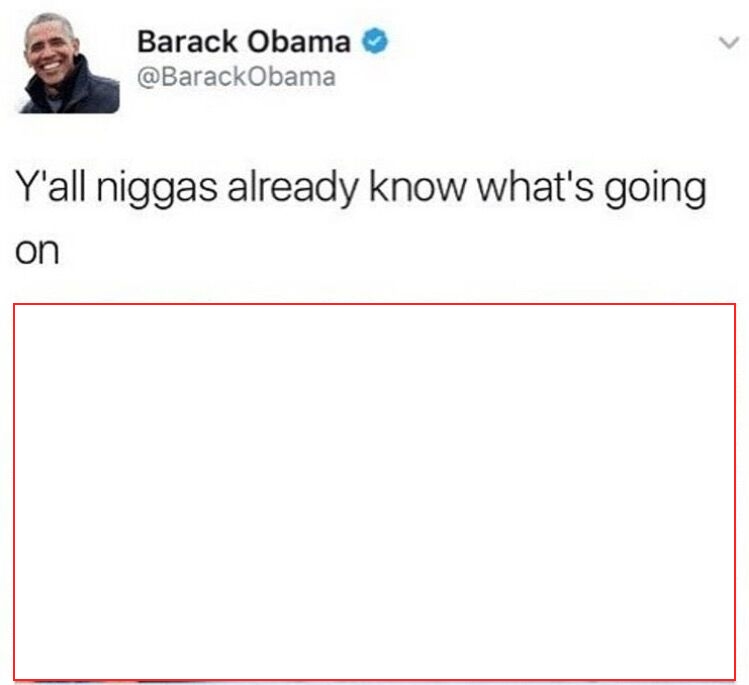The height and width of the screenshot is (685, 749).
Task: Open the tweet options chevron menu
Action: coord(729,43)
